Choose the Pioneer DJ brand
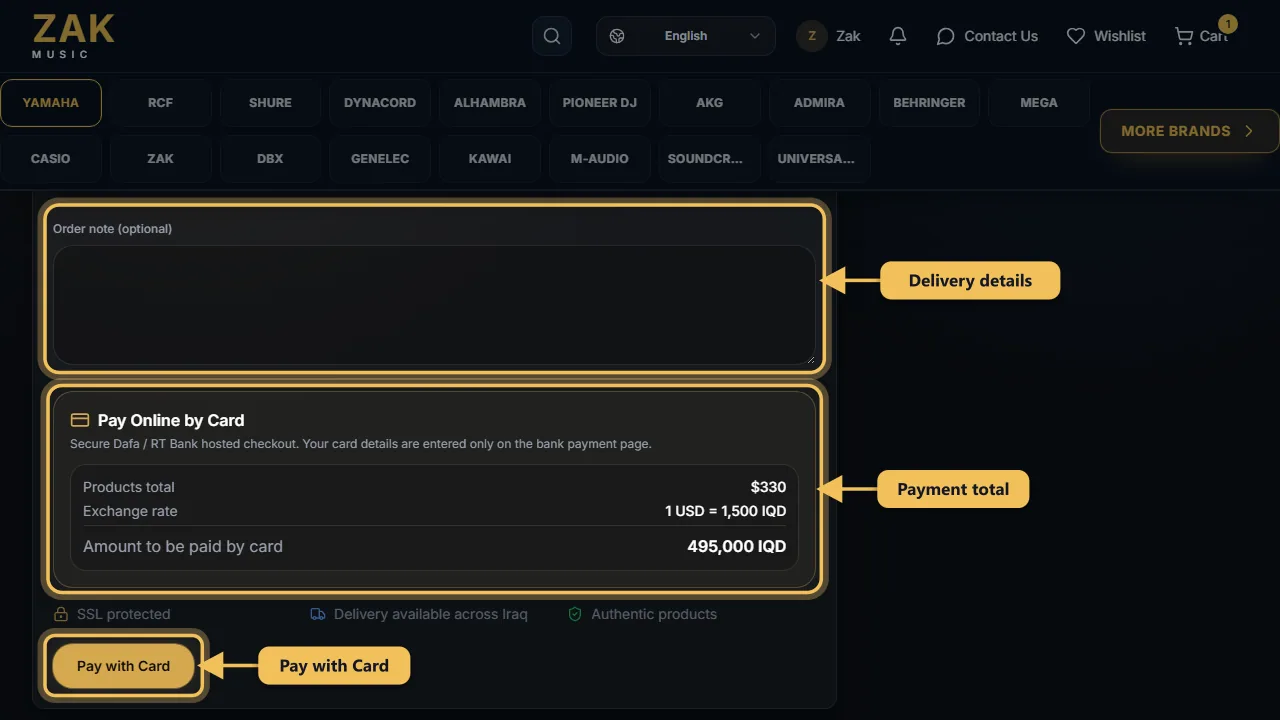The image size is (1280, 720). (600, 103)
